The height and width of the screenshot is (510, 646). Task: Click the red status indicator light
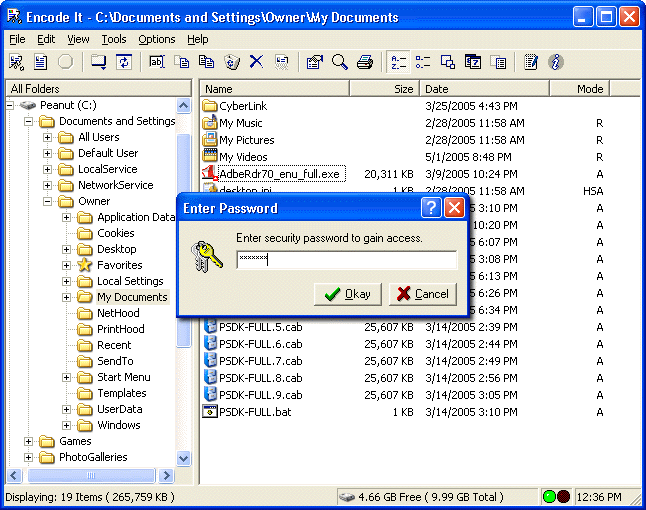tap(563, 497)
